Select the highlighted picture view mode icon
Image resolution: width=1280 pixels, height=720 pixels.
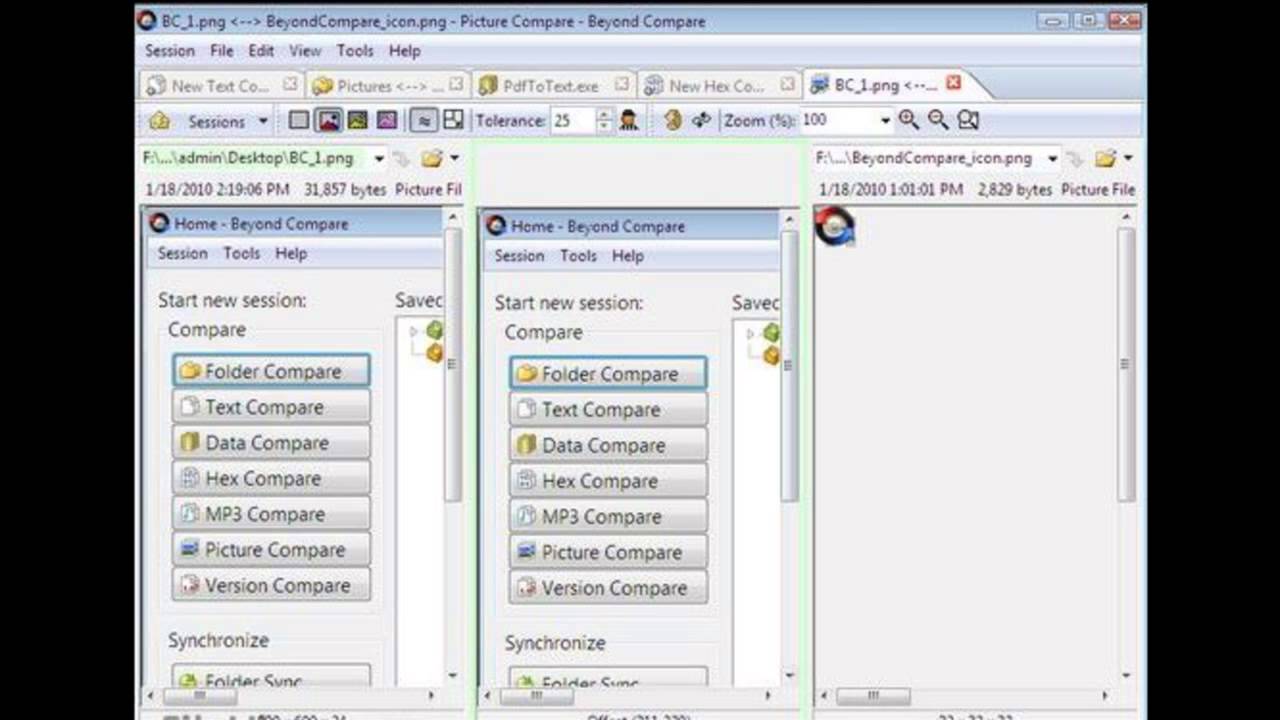point(328,120)
